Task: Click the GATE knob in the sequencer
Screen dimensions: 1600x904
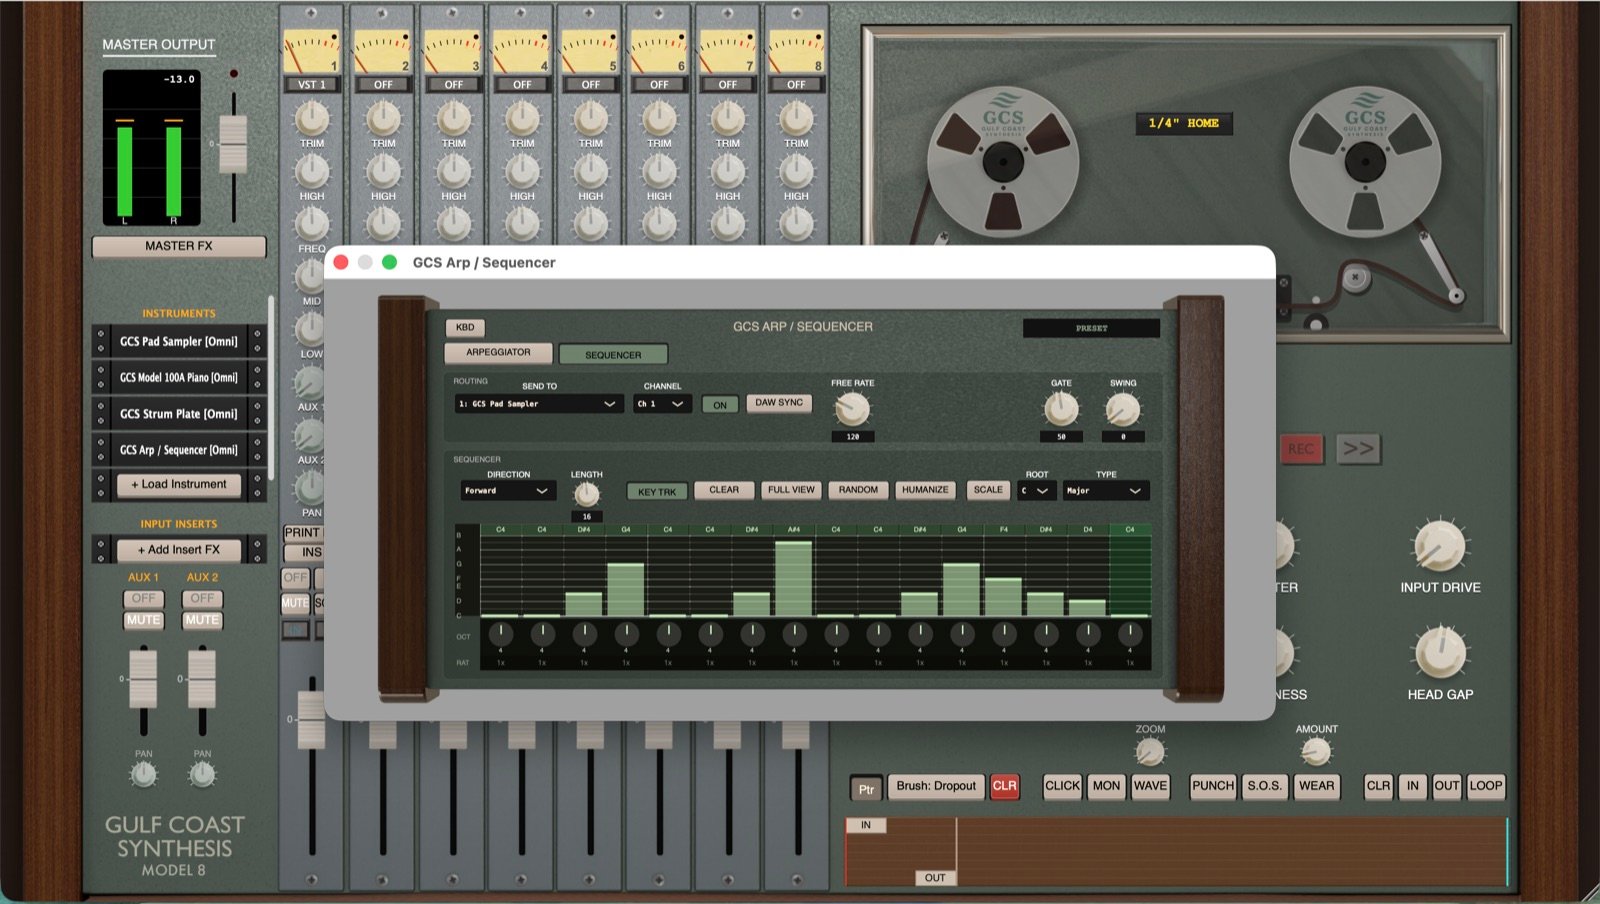Action: coord(1061,408)
